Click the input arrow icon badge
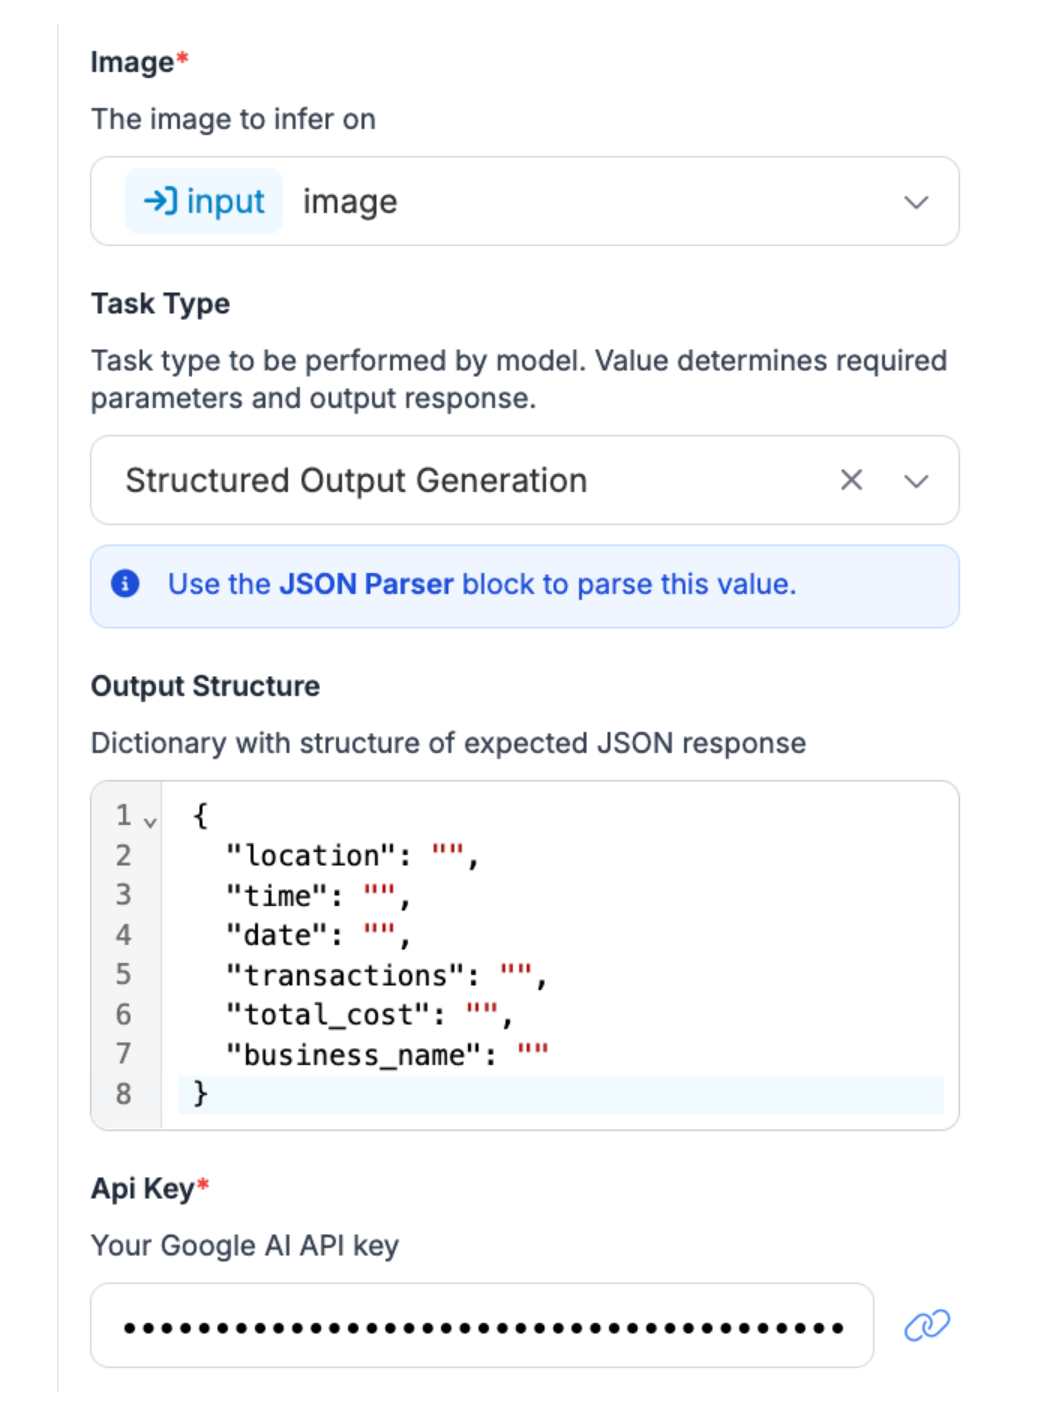Image resolution: width=1050 pixels, height=1418 pixels. [x=160, y=201]
